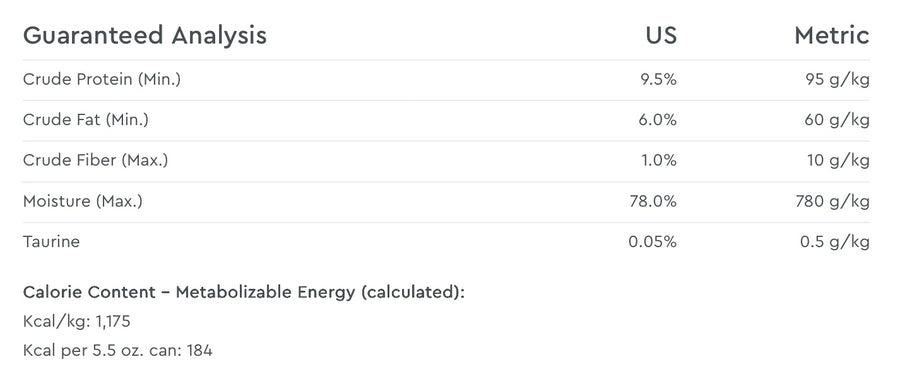Screen dimensions: 900x388
Task: Select the US column header
Action: pos(661,36)
